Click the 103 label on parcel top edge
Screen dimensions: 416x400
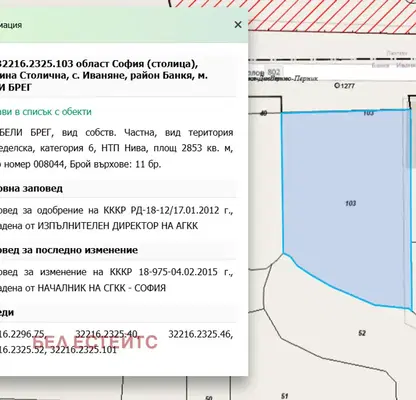coord(368,113)
